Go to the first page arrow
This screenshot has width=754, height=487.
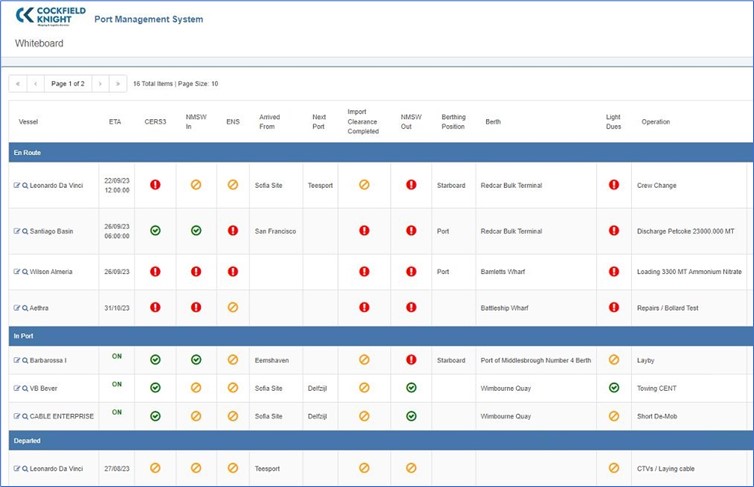click(18, 84)
